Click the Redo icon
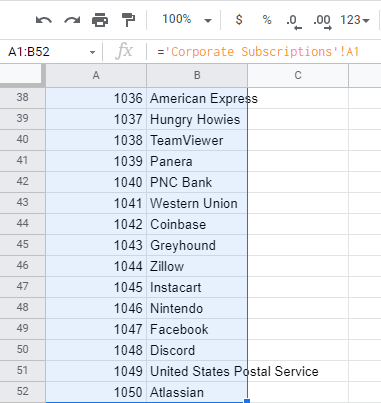Screen dimensions: 381x403 pos(72,20)
